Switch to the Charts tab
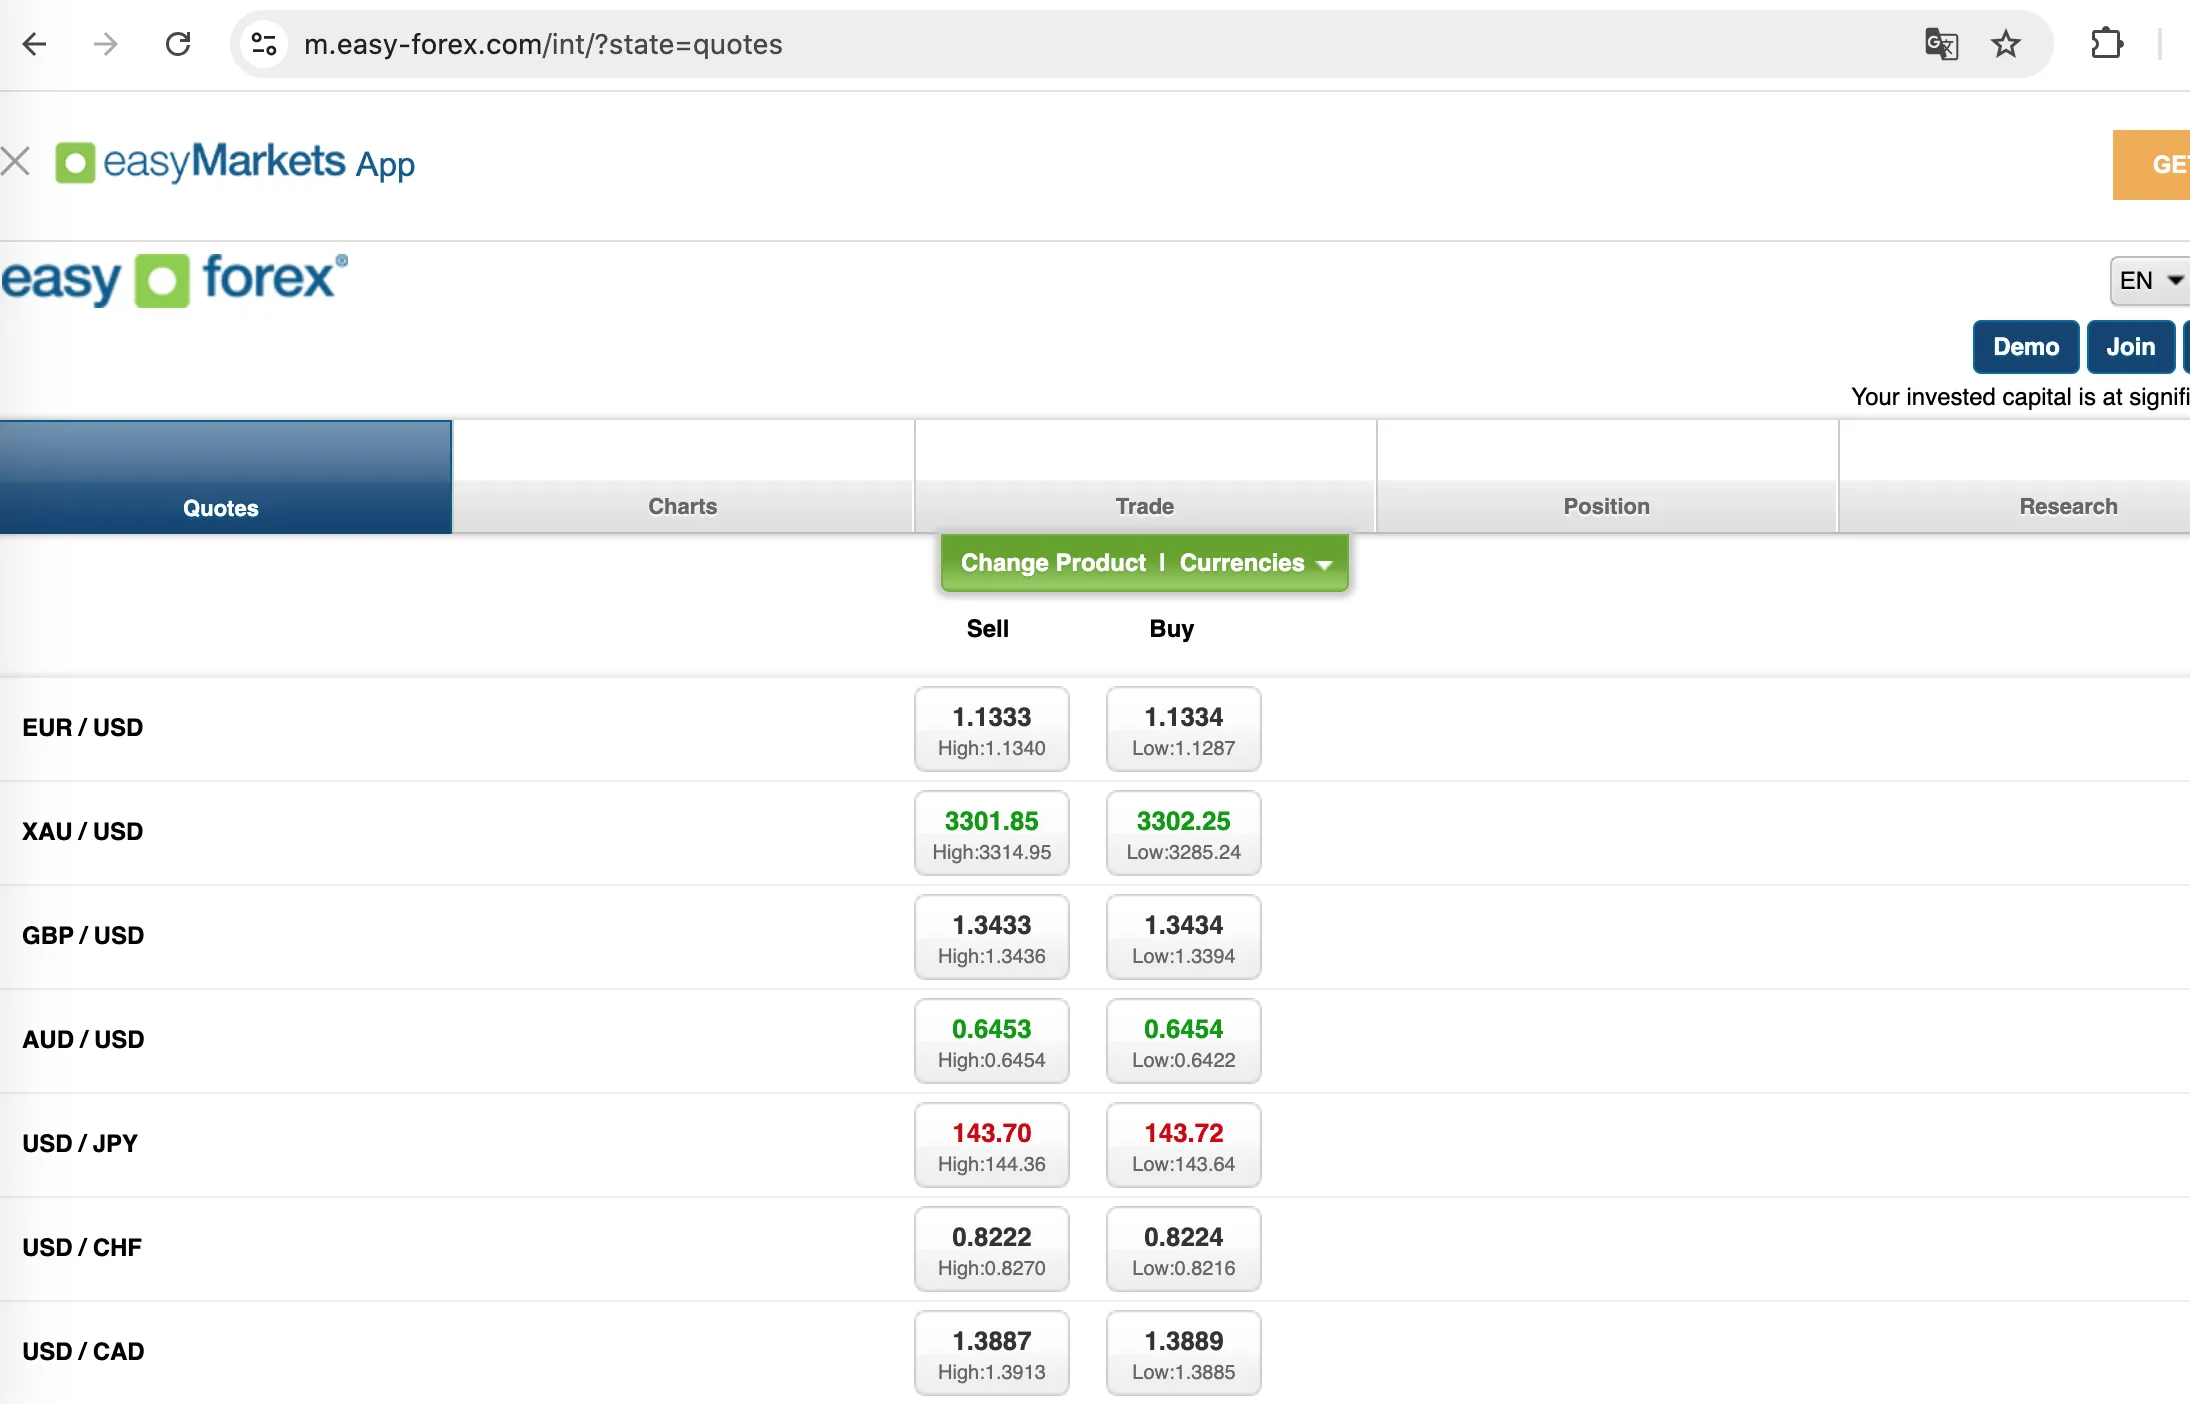Viewport: 2190px width, 1404px height. pos(683,477)
